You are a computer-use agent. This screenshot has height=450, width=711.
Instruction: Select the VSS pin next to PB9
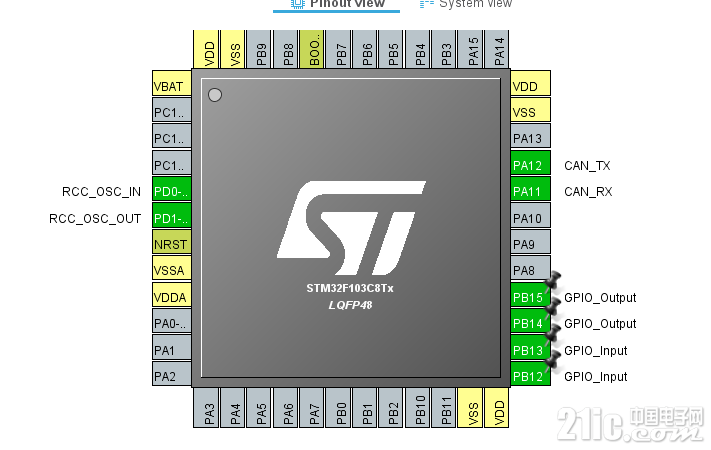click(233, 49)
